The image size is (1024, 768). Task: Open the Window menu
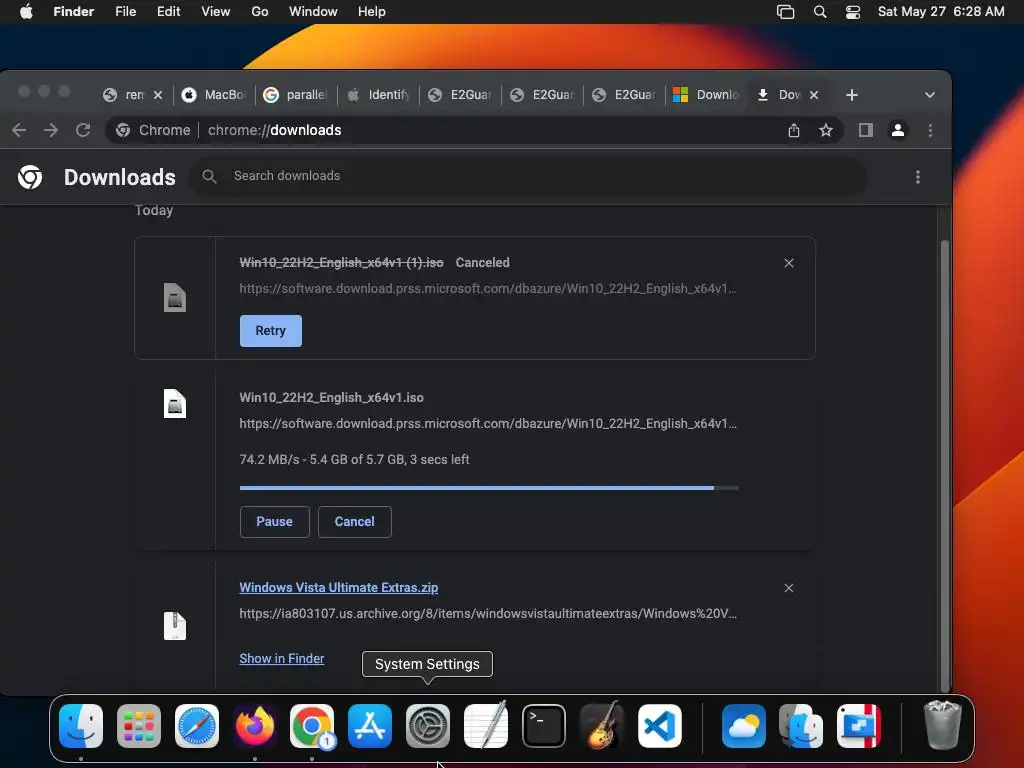point(313,12)
